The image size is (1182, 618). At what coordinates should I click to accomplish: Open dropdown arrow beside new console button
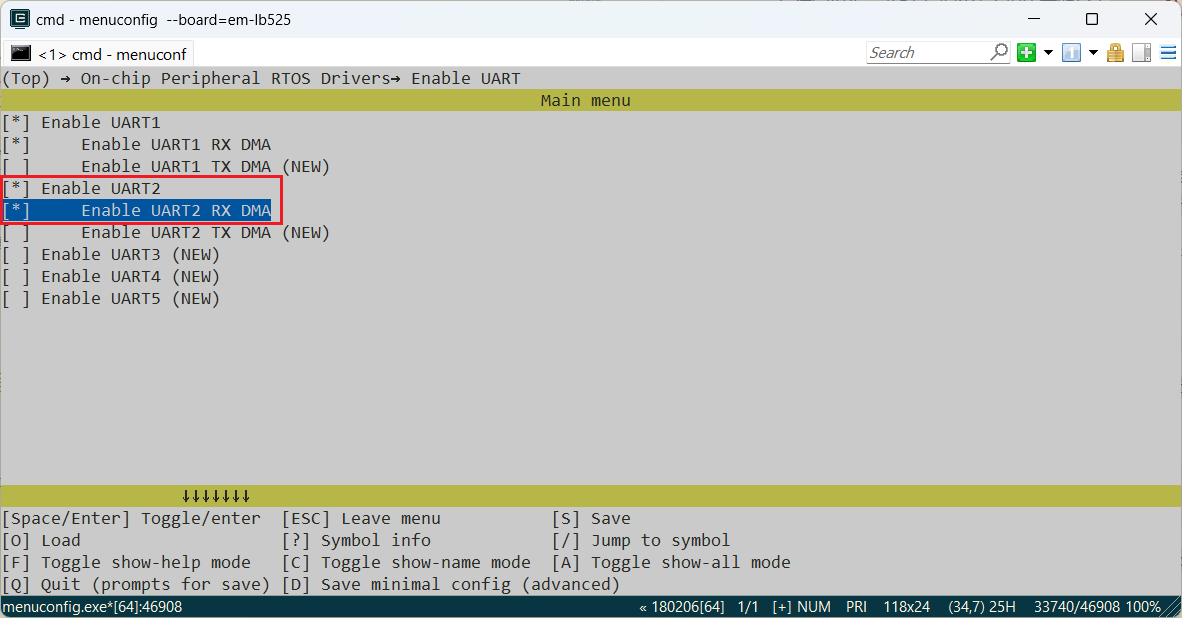(x=1048, y=53)
